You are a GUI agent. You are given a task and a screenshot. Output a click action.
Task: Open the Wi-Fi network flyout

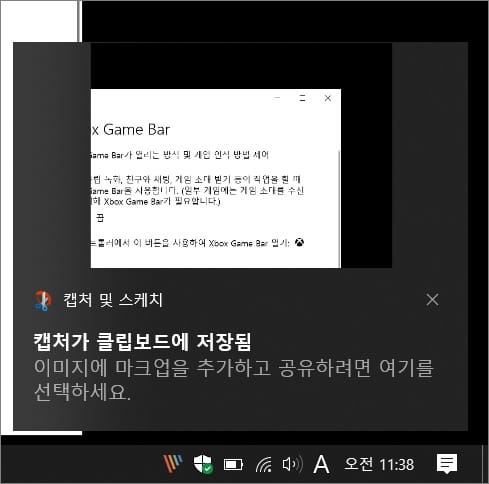[263, 464]
